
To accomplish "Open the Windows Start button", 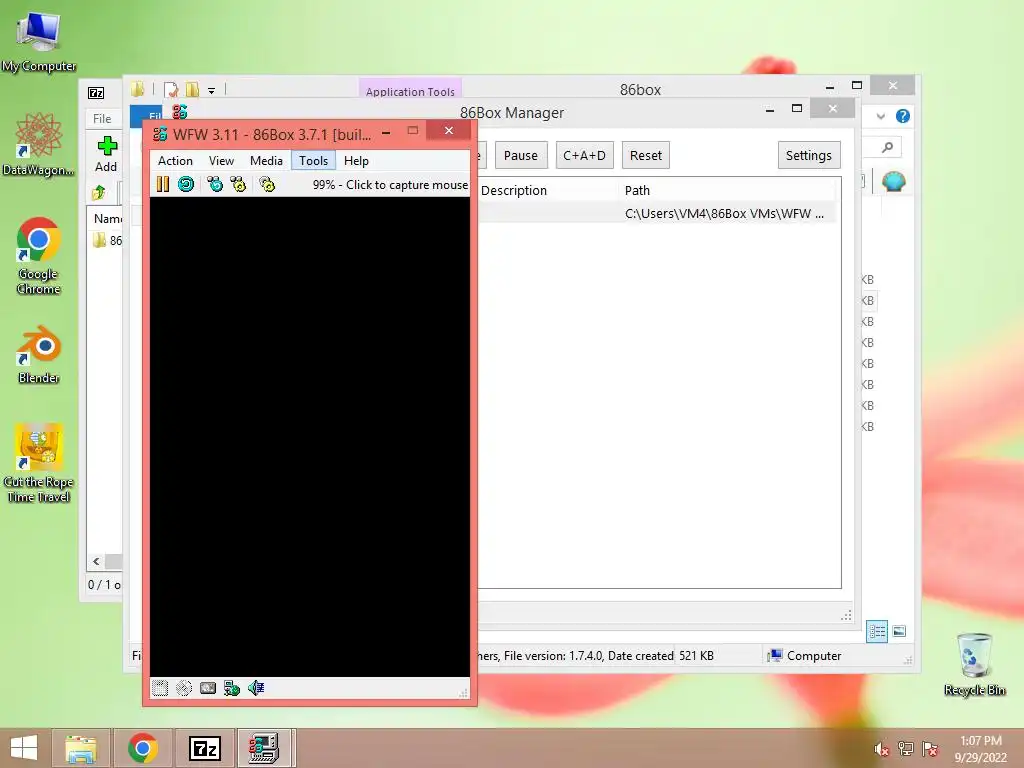I will click(24, 748).
